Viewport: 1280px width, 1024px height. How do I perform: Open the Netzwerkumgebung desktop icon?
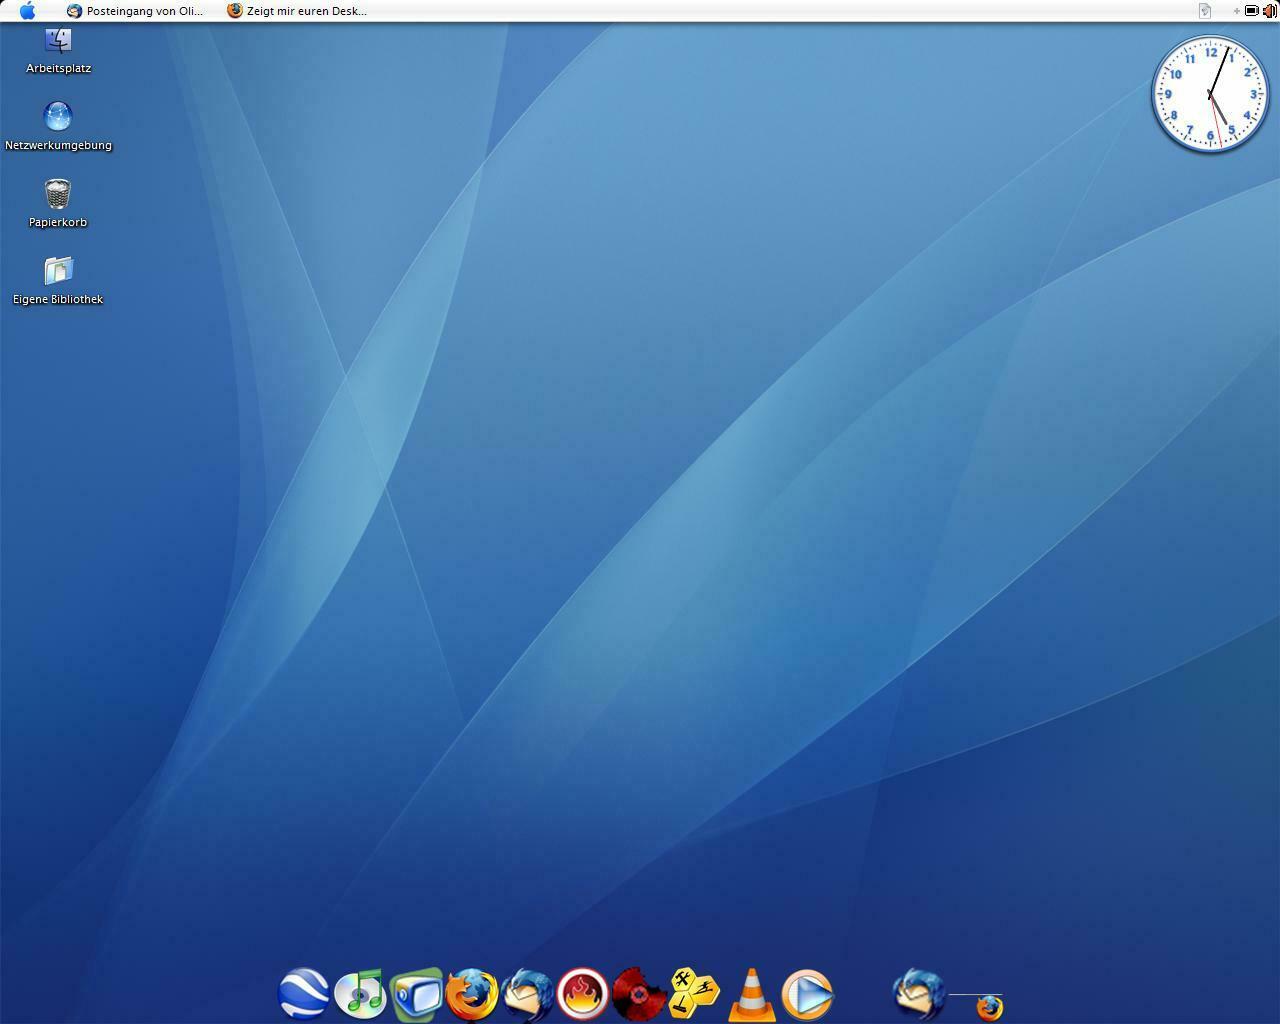tap(58, 126)
